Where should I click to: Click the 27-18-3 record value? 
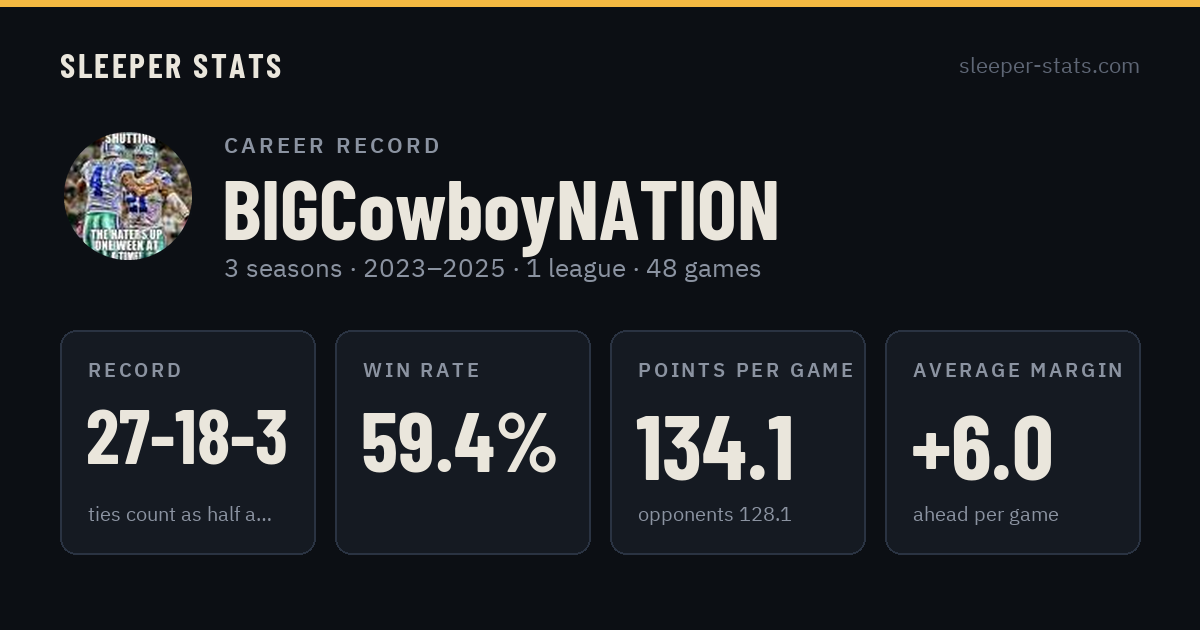click(x=187, y=440)
